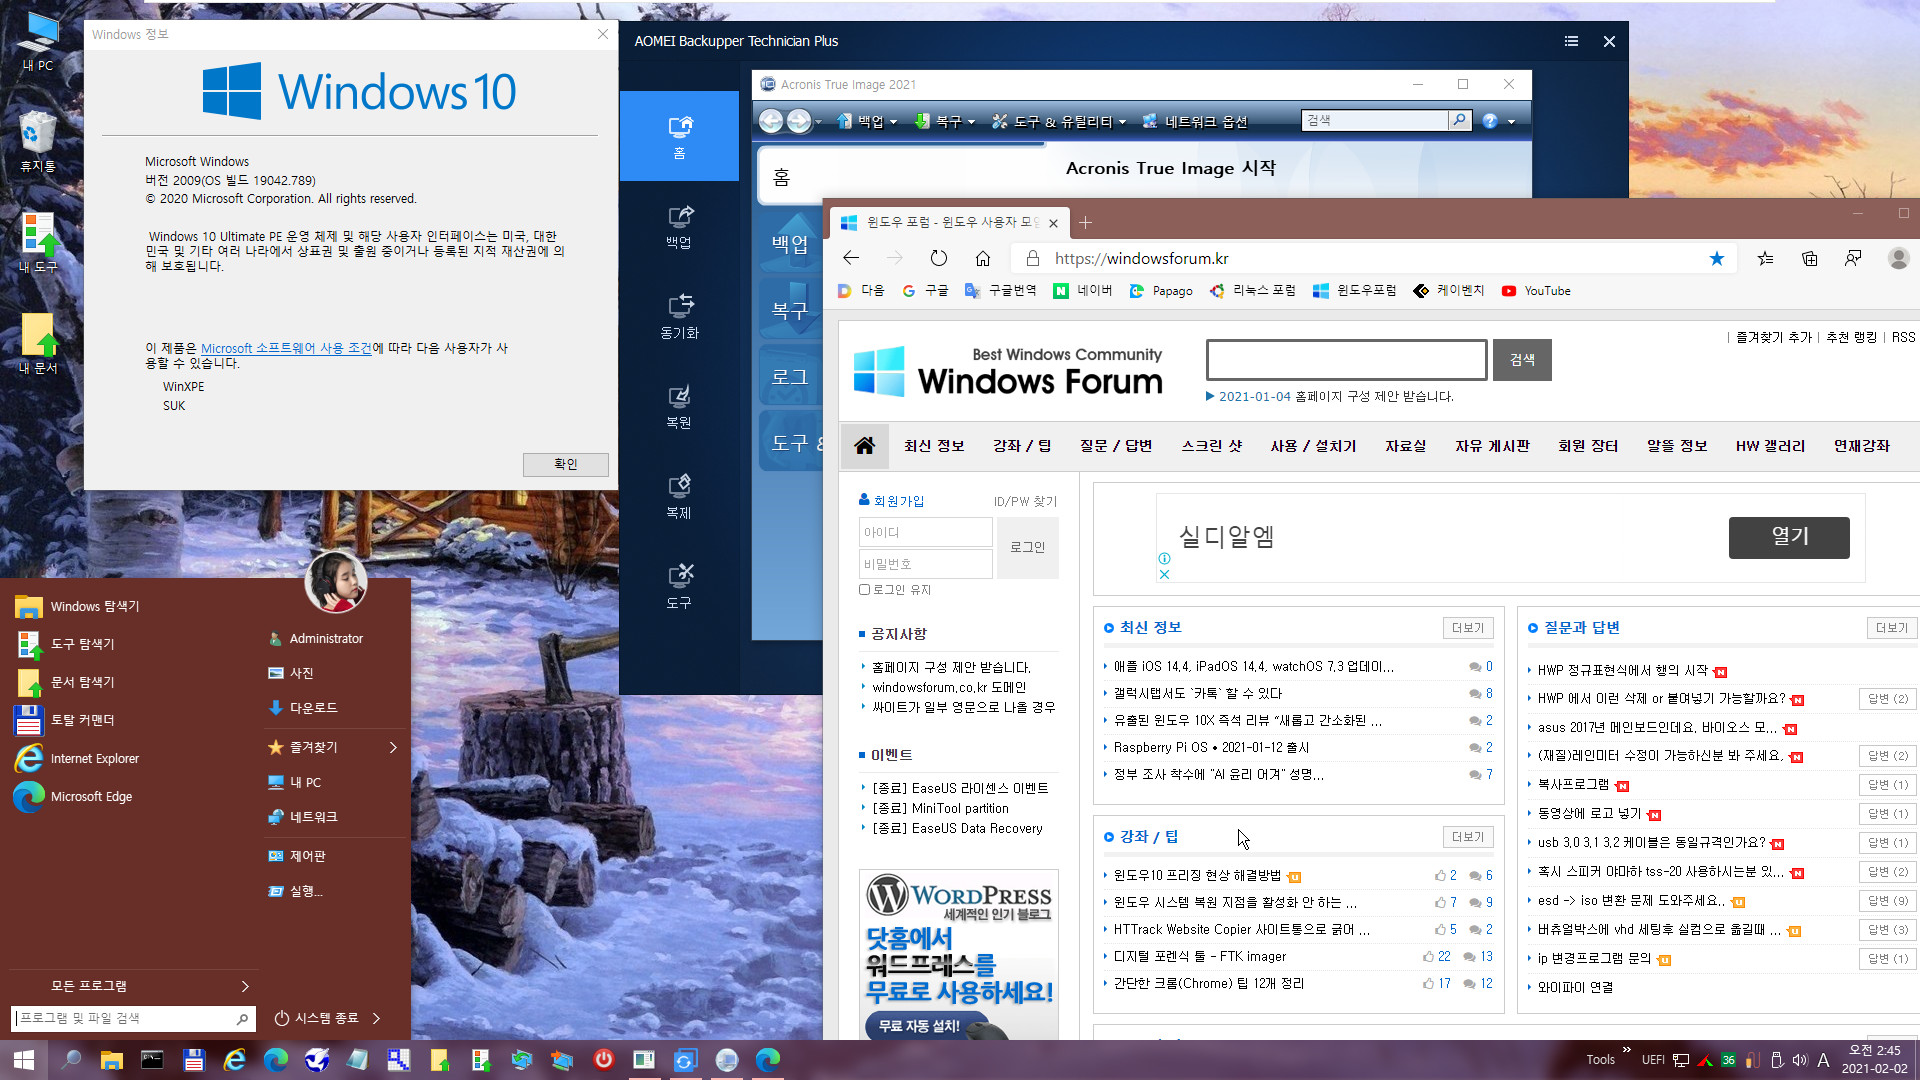Click the browser profile avatar
Viewport: 1920px width, 1080px height.
point(1898,258)
